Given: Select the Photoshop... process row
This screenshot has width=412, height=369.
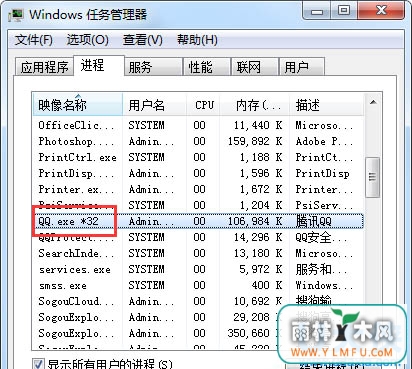Looking at the screenshot, I should pyautogui.click(x=198, y=141).
